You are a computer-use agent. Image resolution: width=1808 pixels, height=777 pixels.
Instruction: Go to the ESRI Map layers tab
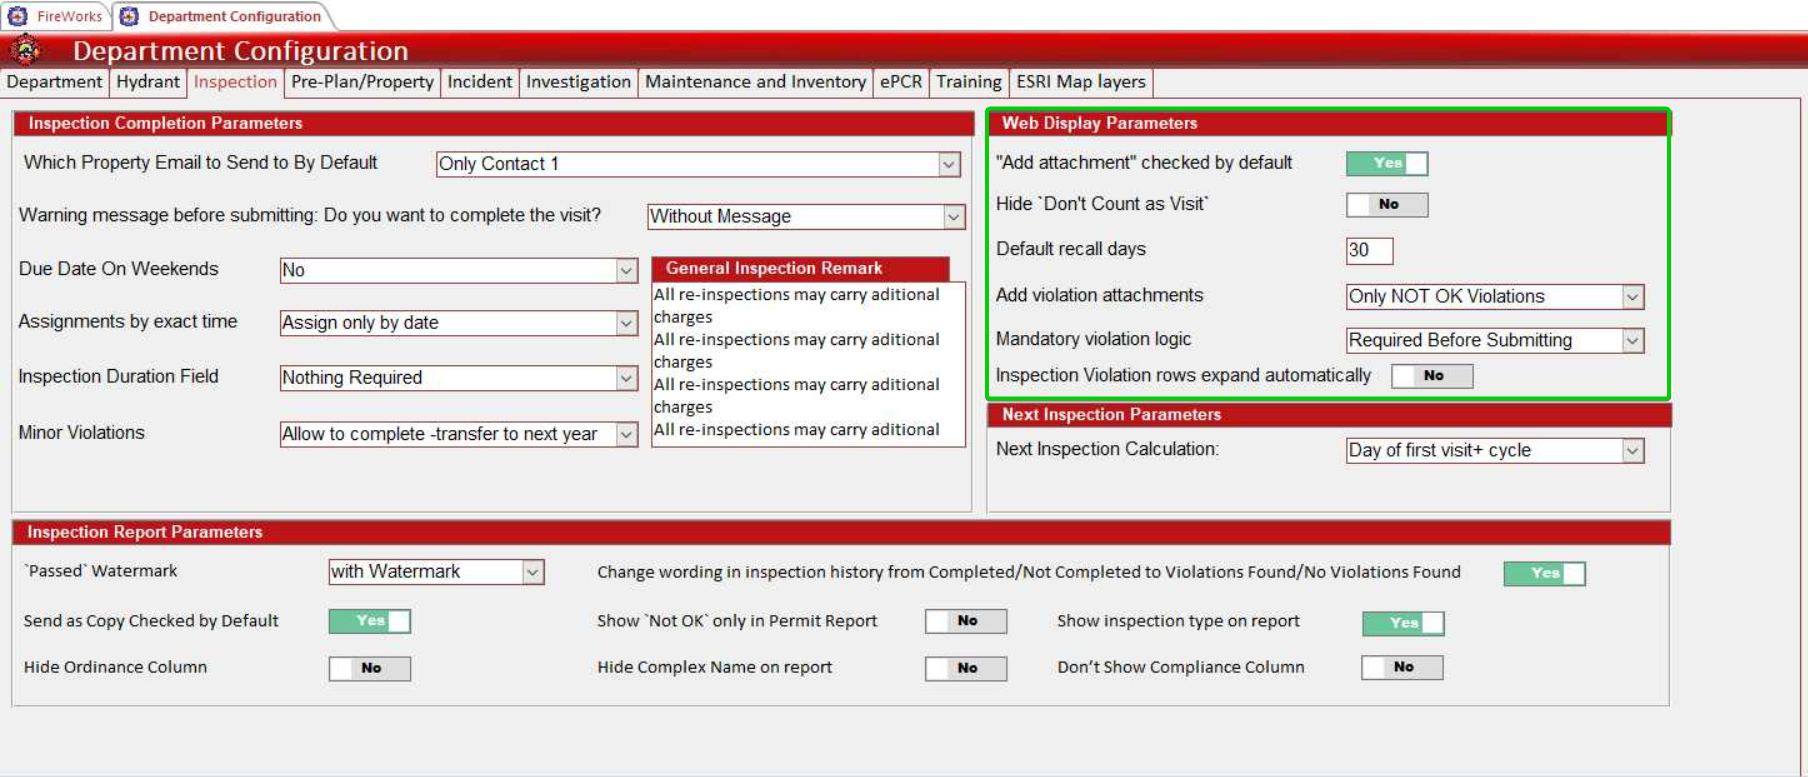(1080, 82)
